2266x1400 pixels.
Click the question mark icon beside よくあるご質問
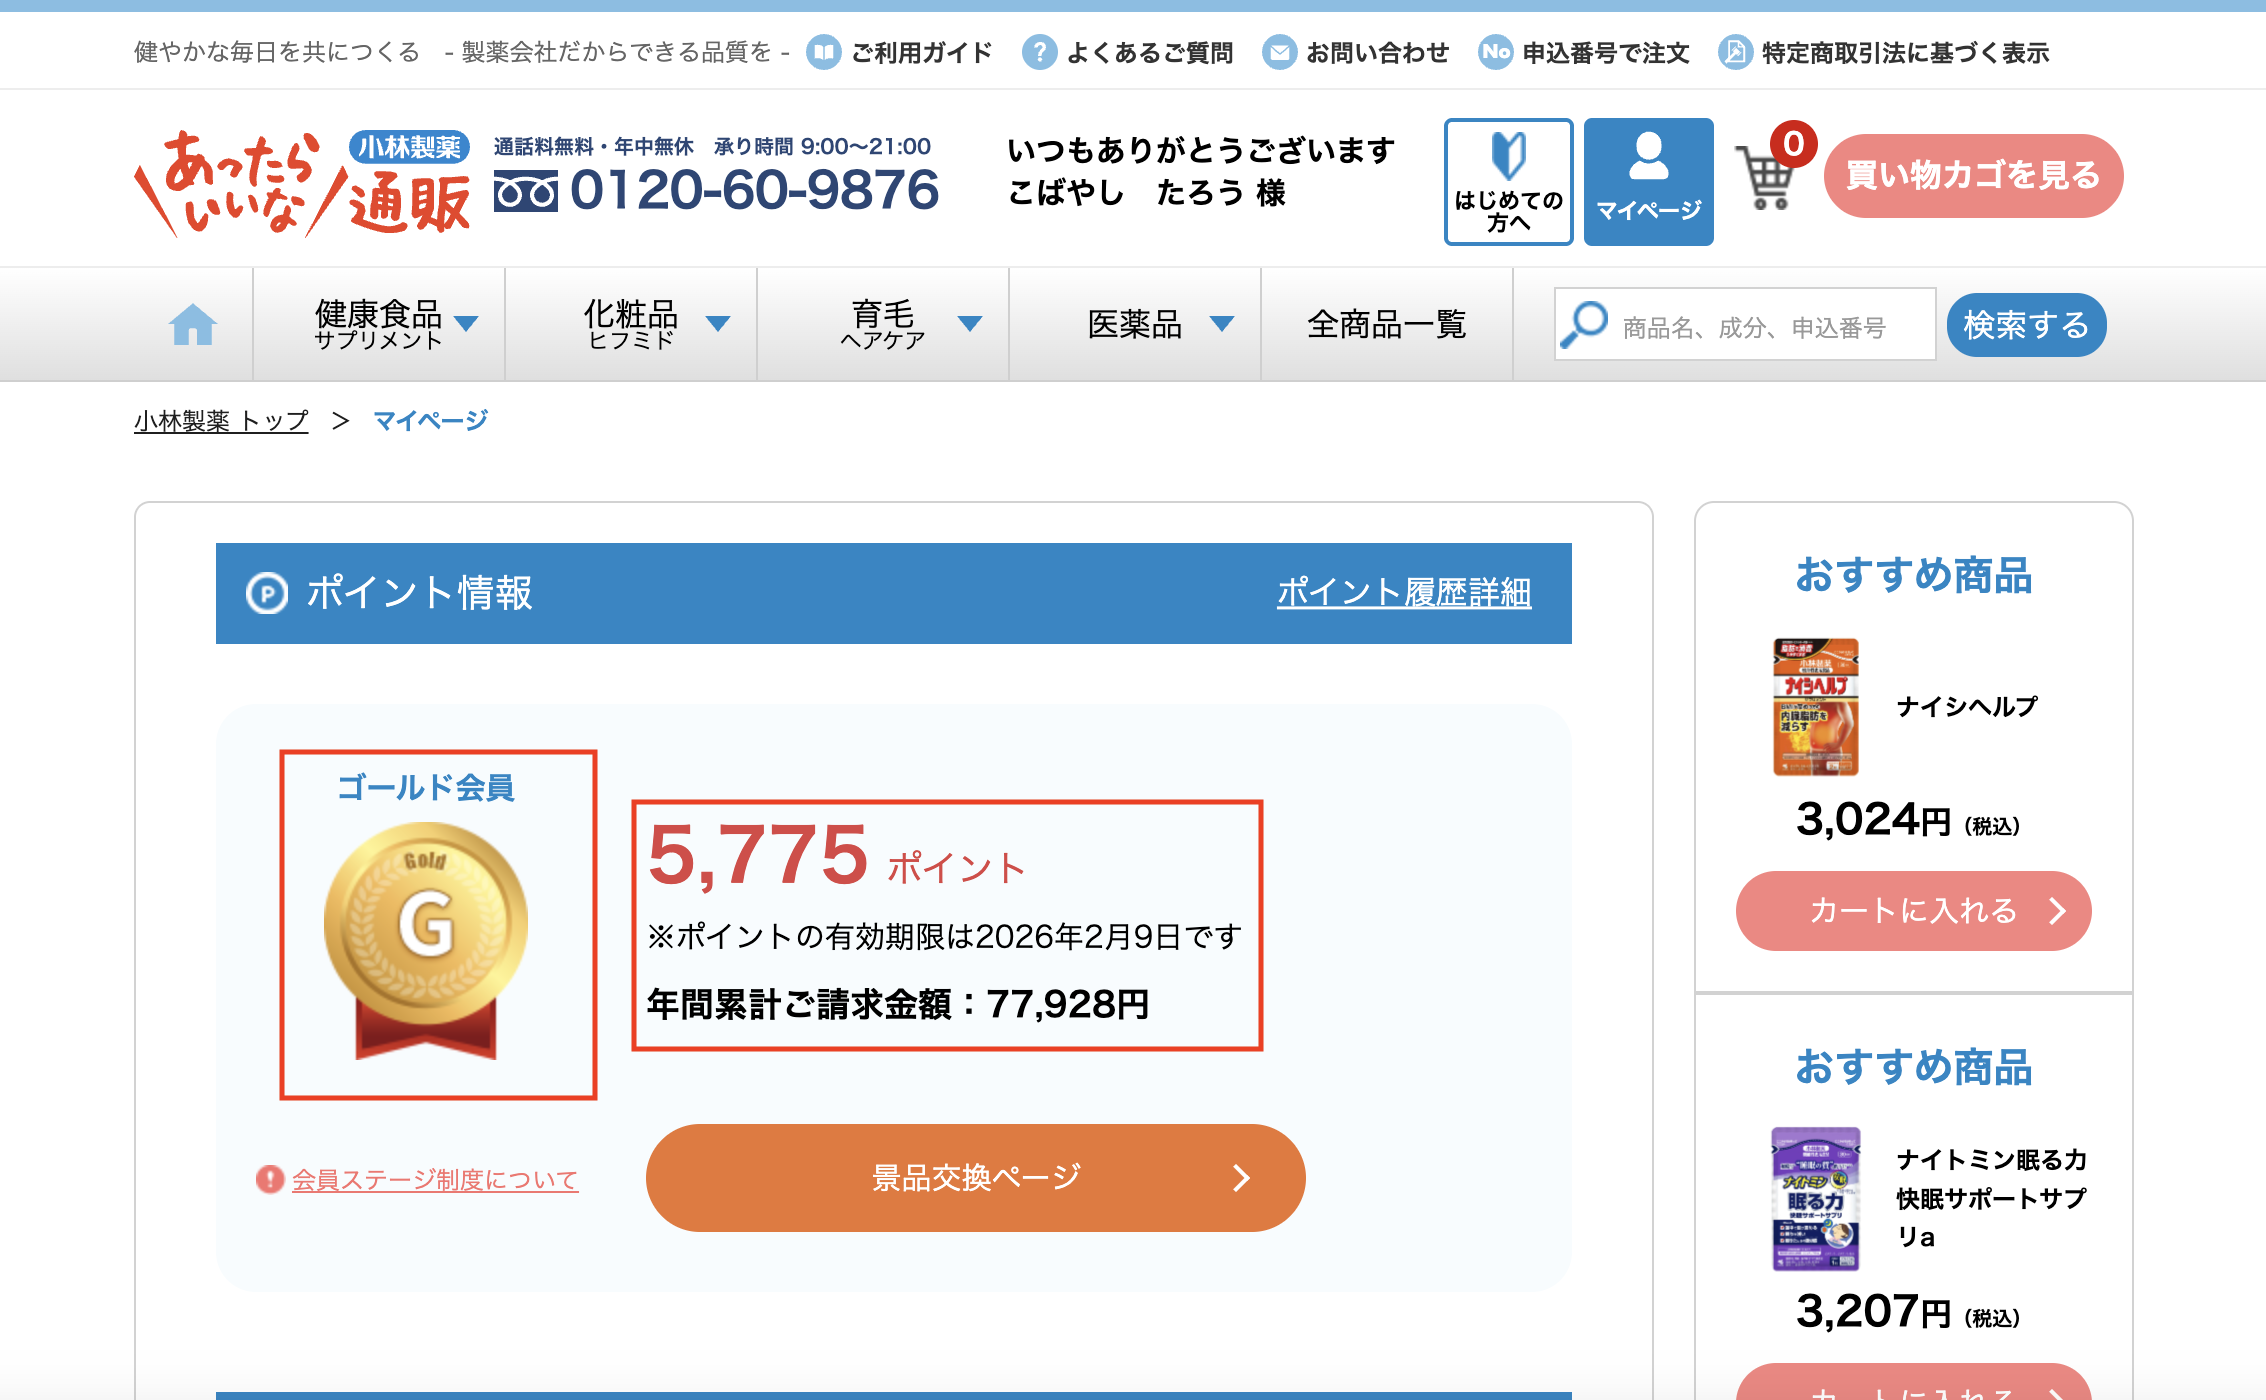[1039, 52]
